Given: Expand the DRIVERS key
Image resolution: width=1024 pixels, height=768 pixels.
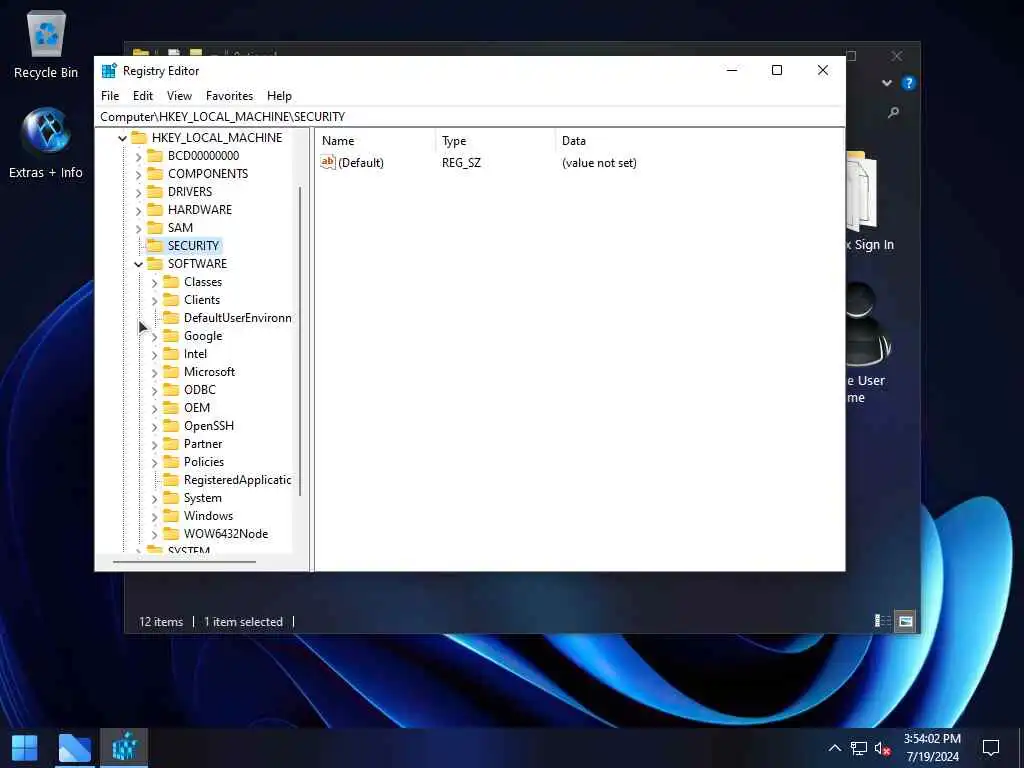Looking at the screenshot, I should [138, 193].
